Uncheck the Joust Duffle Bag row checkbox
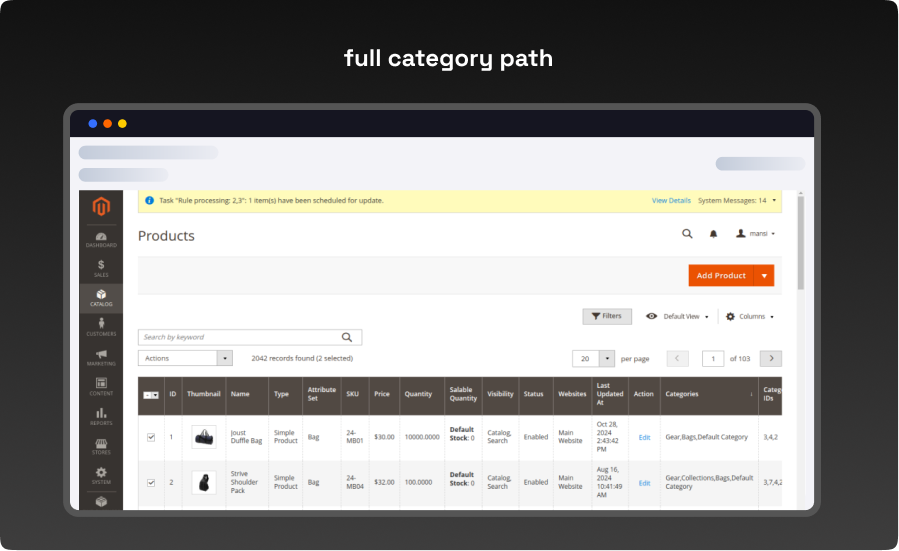Screen dimensions: 899x551 pyautogui.click(x=151, y=437)
